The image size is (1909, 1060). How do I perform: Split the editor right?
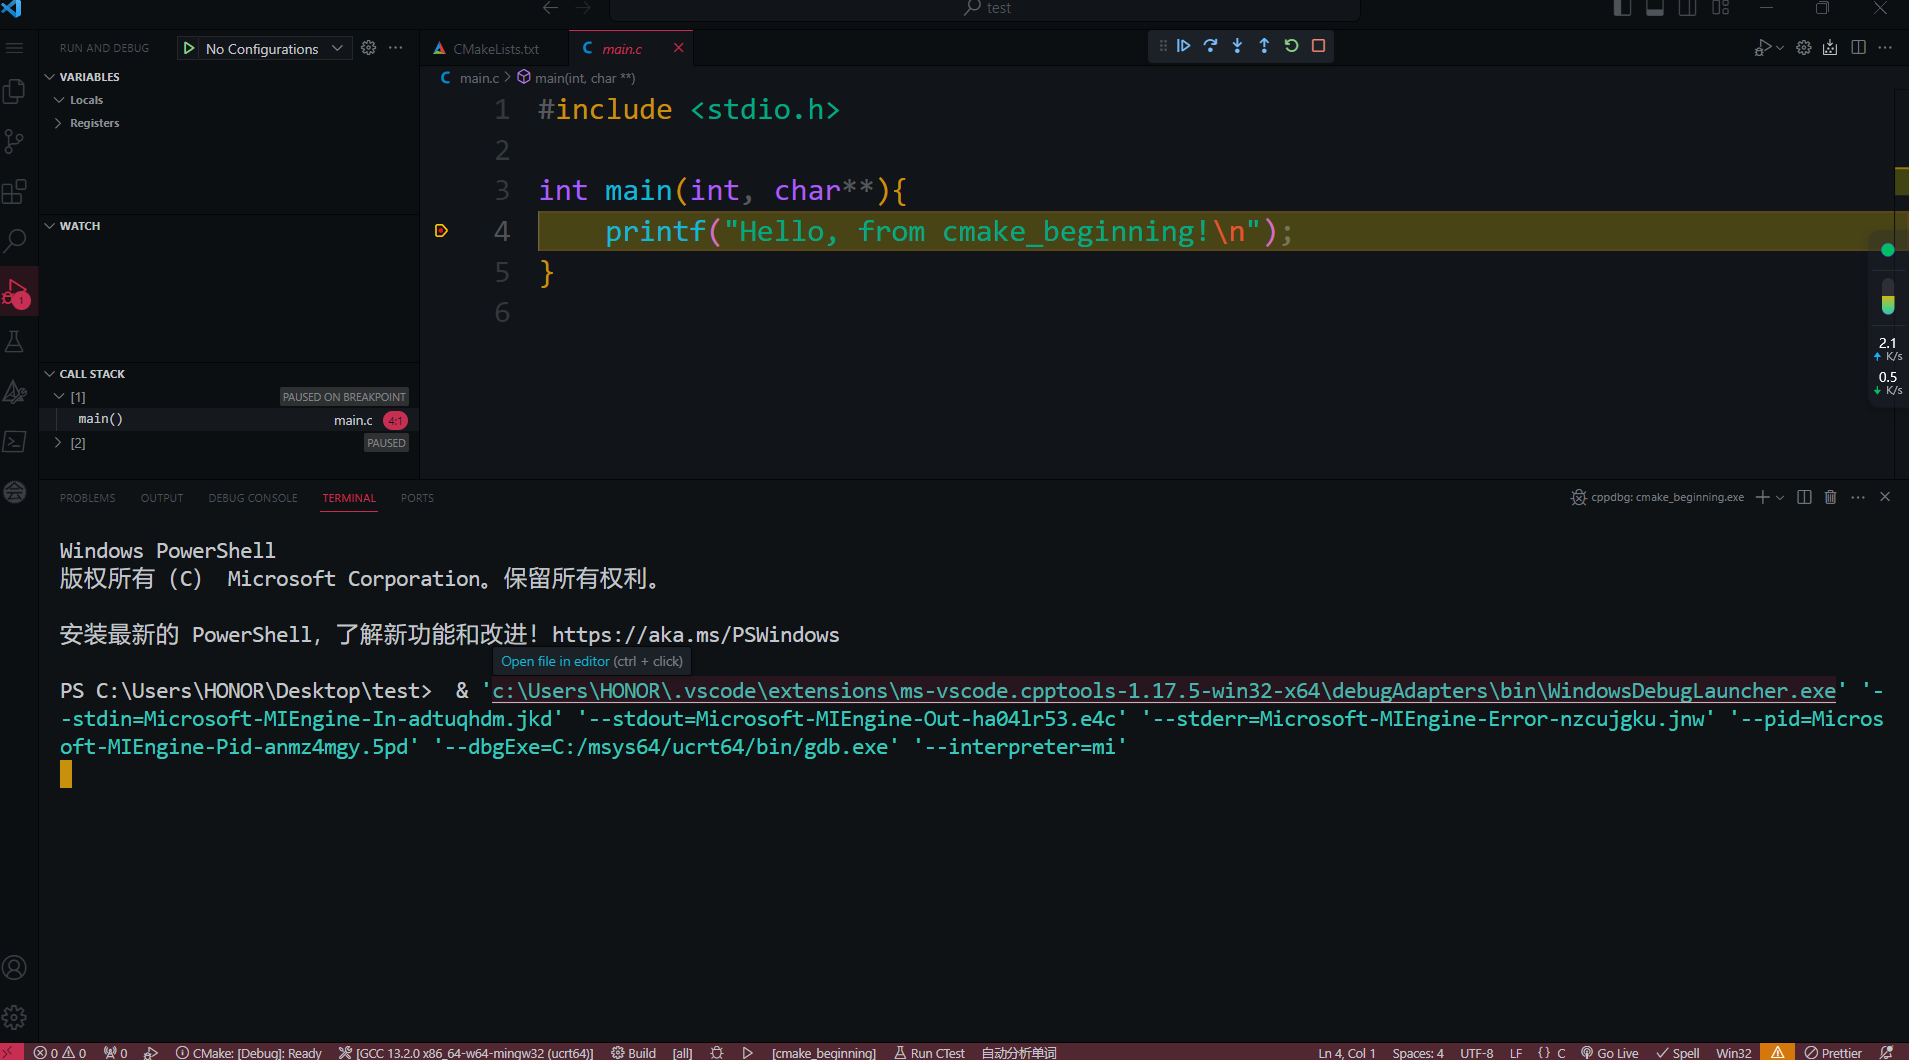[x=1858, y=48]
